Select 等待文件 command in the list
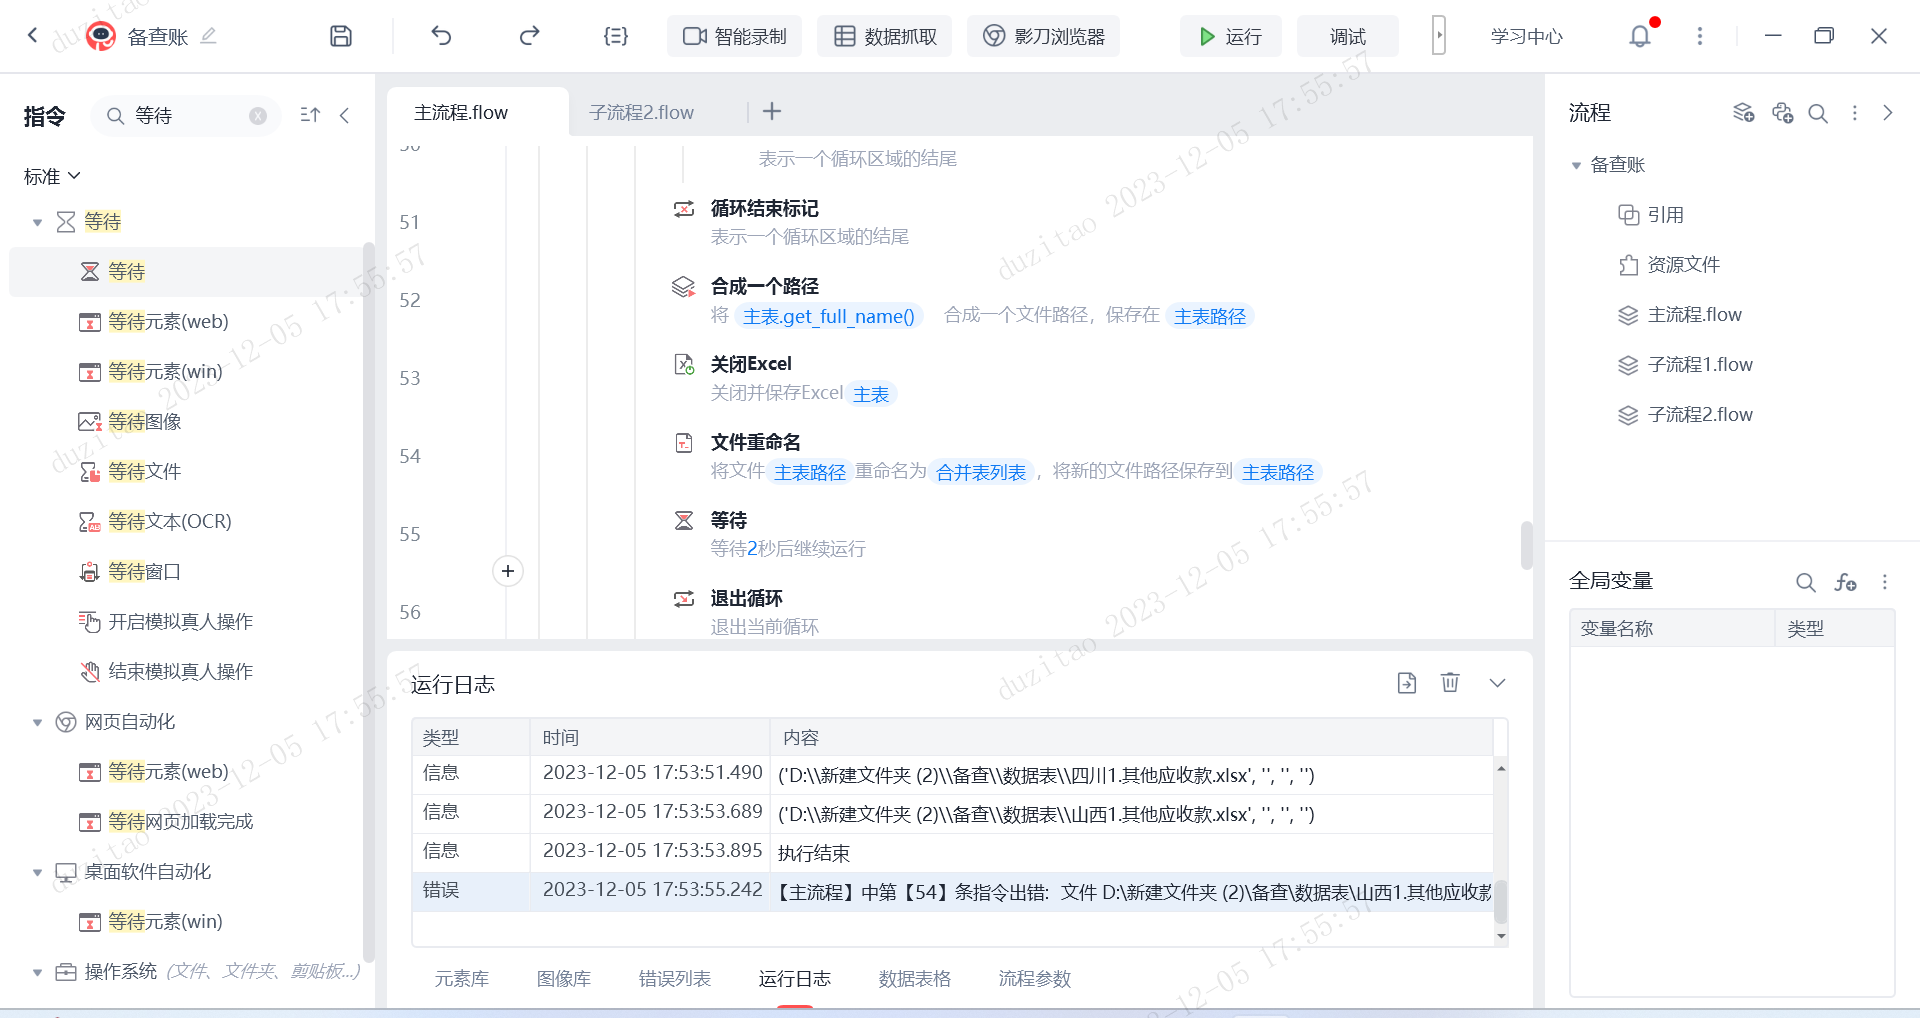Screen dimensions: 1920x1018 coord(145,471)
